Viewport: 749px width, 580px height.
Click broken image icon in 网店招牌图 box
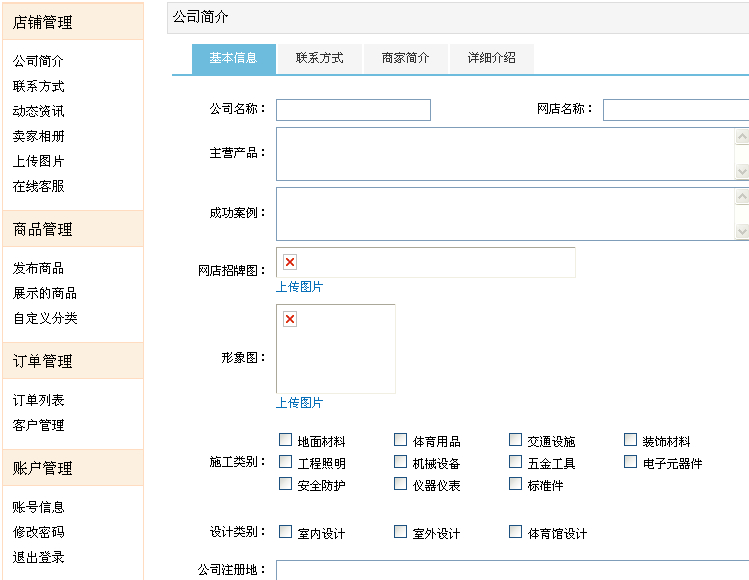(290, 262)
